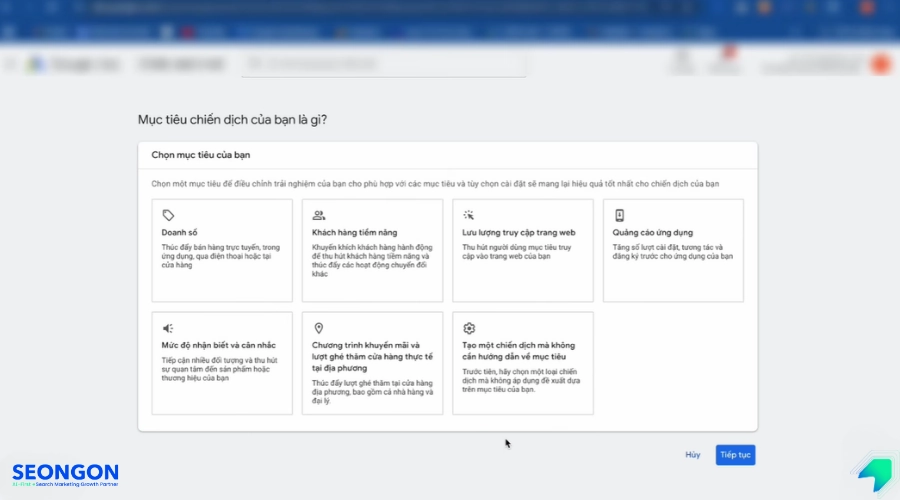Viewport: 900px width, 500px height.
Task: Click the instruction line 'Chọn một mục tiêu để điều chỉnh'
Action: [435, 184]
